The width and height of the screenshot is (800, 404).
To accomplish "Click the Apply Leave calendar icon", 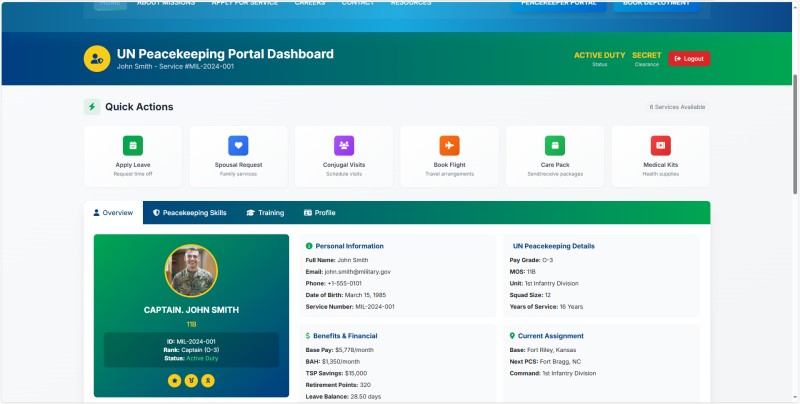I will click(x=133, y=145).
